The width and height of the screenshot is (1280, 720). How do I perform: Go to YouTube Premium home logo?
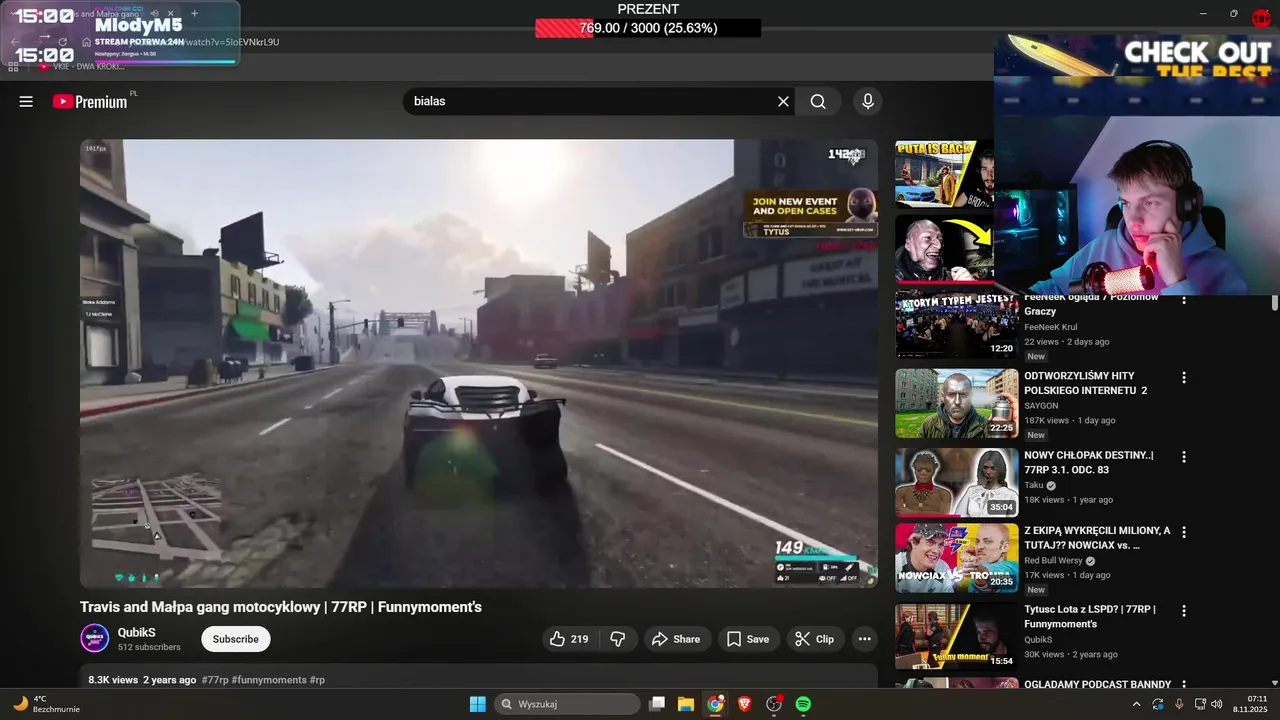point(90,101)
